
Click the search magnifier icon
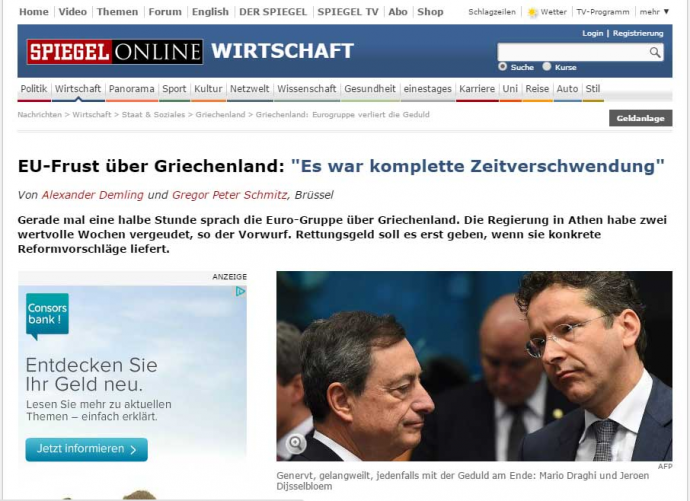click(x=655, y=52)
